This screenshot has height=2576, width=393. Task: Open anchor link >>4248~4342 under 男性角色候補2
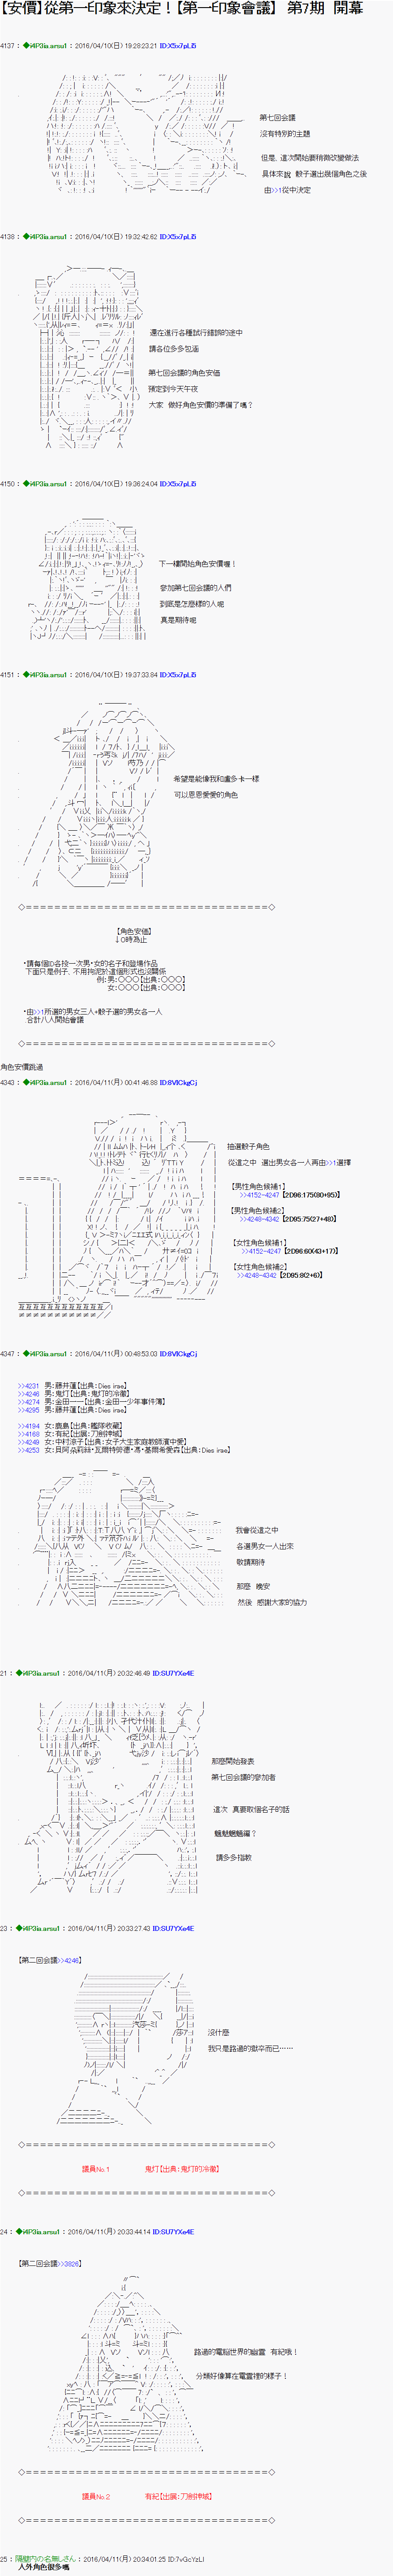tap(260, 1219)
